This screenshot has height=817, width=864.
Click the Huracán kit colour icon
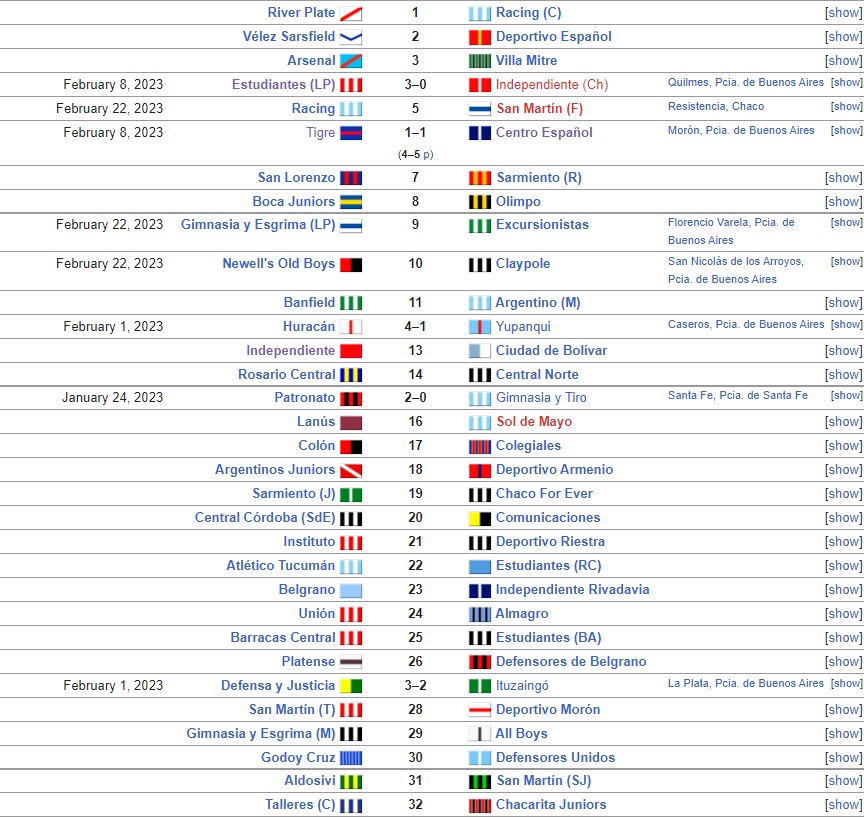[350, 327]
